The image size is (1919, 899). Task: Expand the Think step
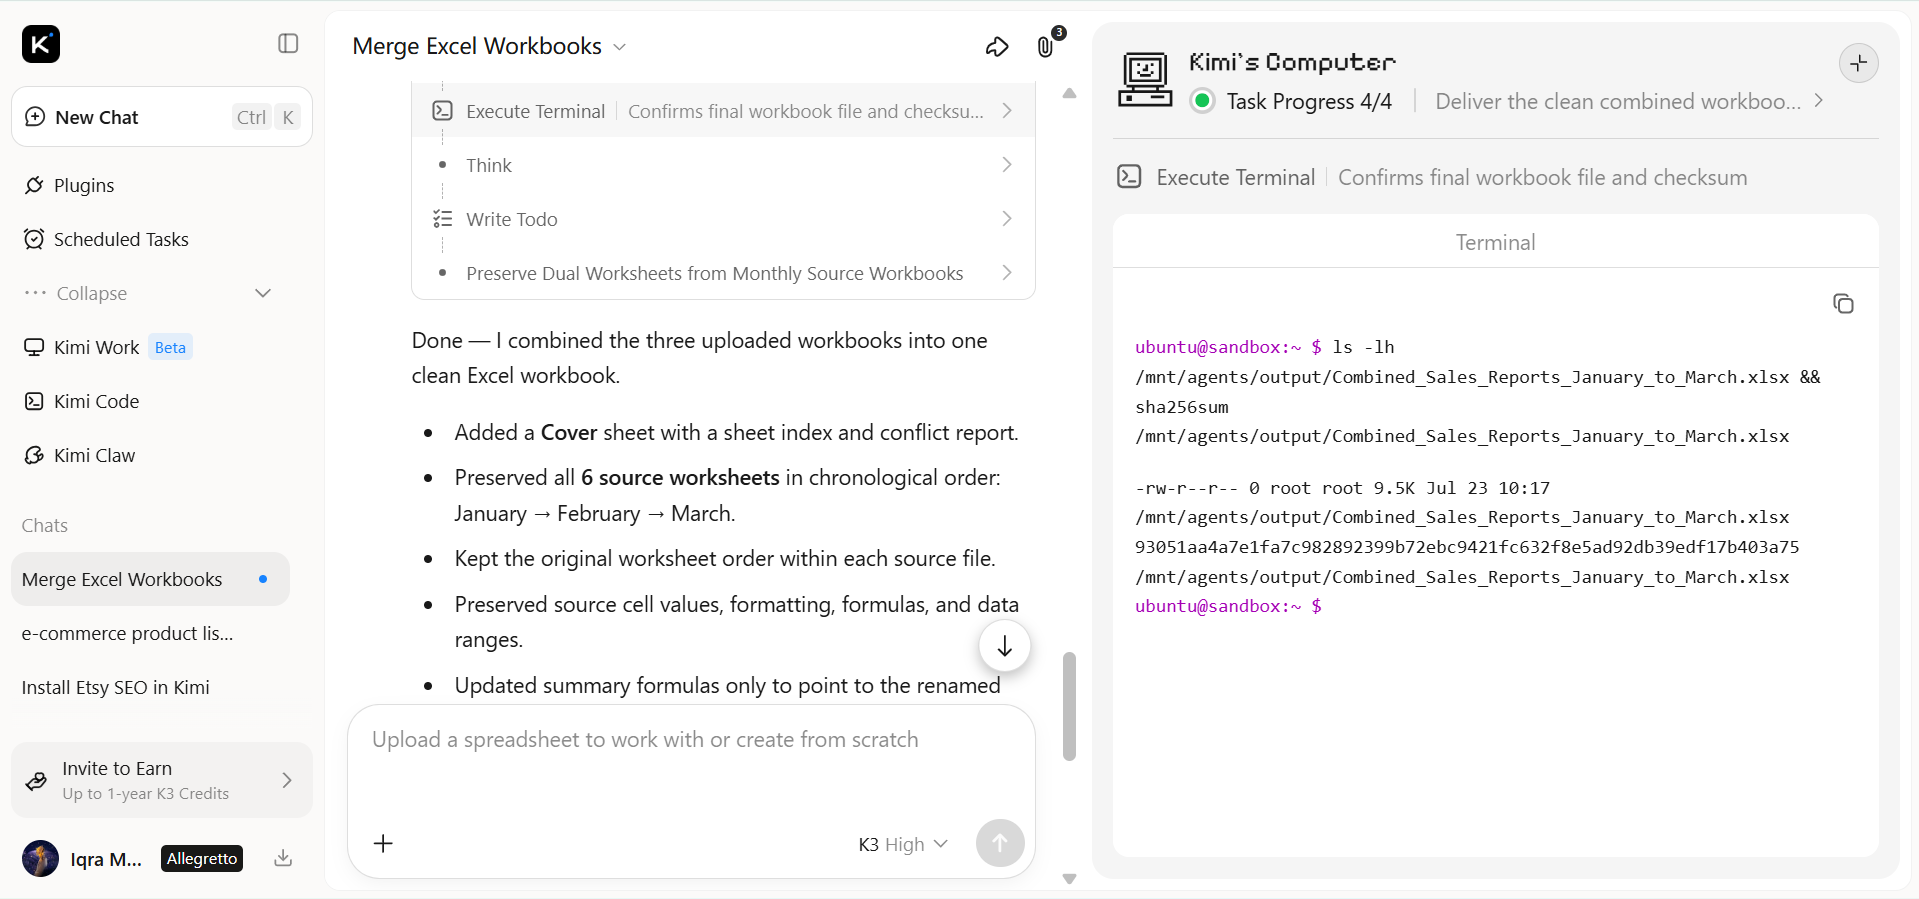(x=724, y=165)
